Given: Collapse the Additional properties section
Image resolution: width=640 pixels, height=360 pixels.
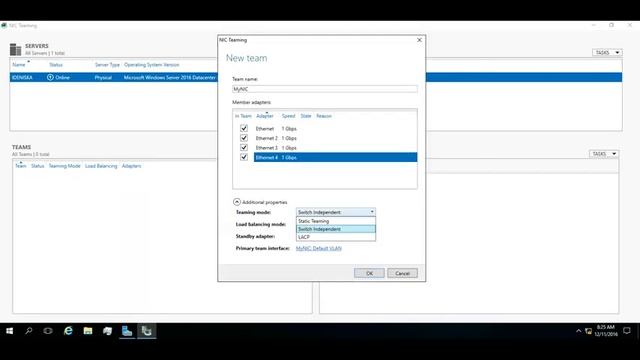Looking at the screenshot, I should (x=237, y=202).
